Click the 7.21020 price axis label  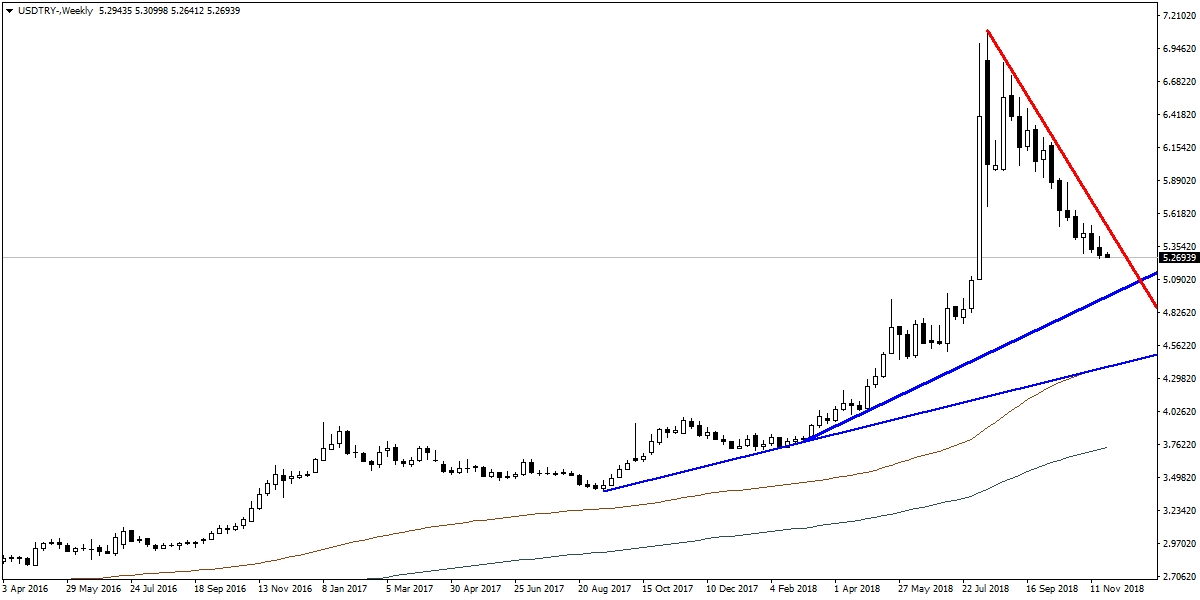click(x=1179, y=17)
